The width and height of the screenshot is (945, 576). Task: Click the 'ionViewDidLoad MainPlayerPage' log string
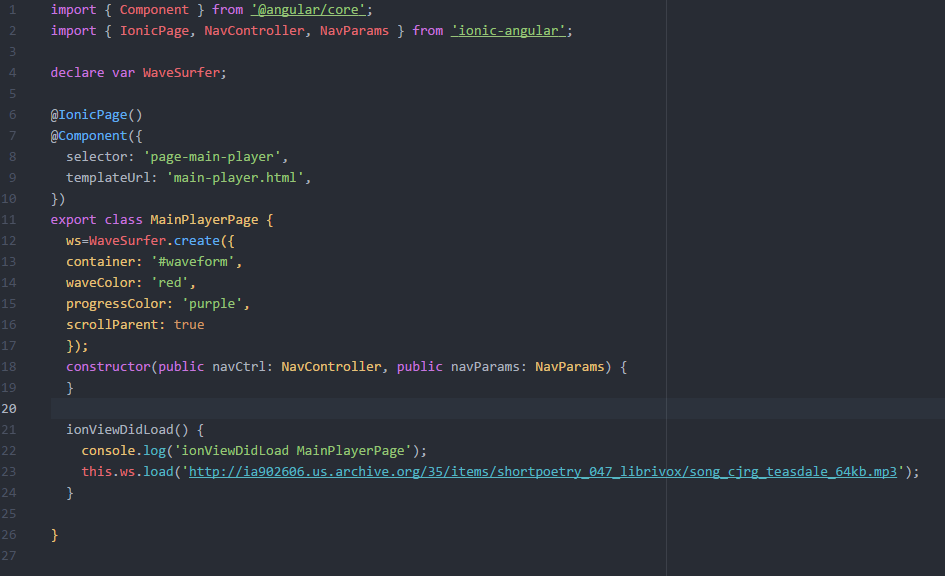coord(292,451)
